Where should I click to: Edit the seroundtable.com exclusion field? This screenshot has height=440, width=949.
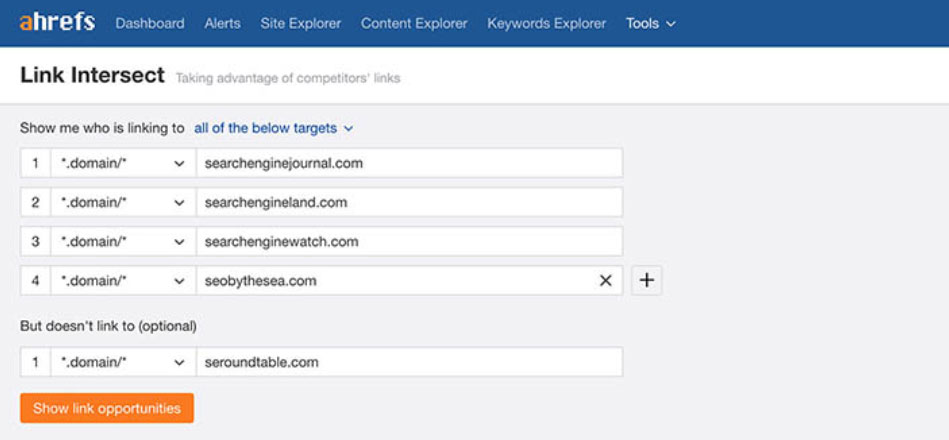click(408, 362)
